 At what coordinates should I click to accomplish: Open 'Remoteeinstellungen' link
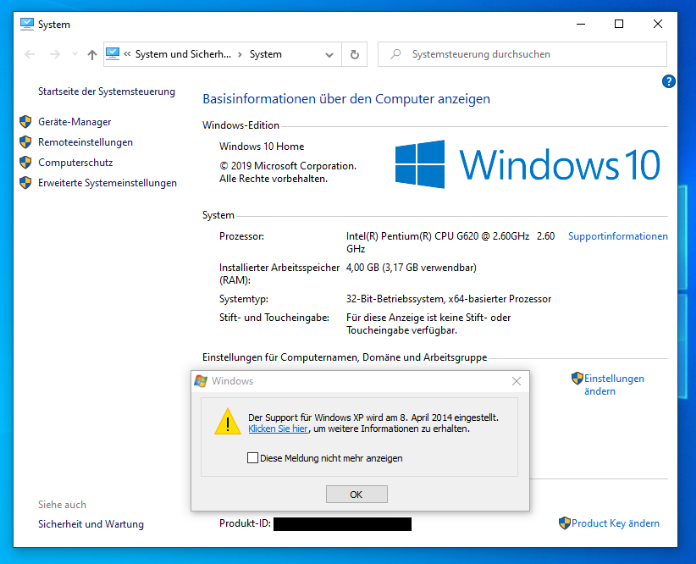pos(85,142)
